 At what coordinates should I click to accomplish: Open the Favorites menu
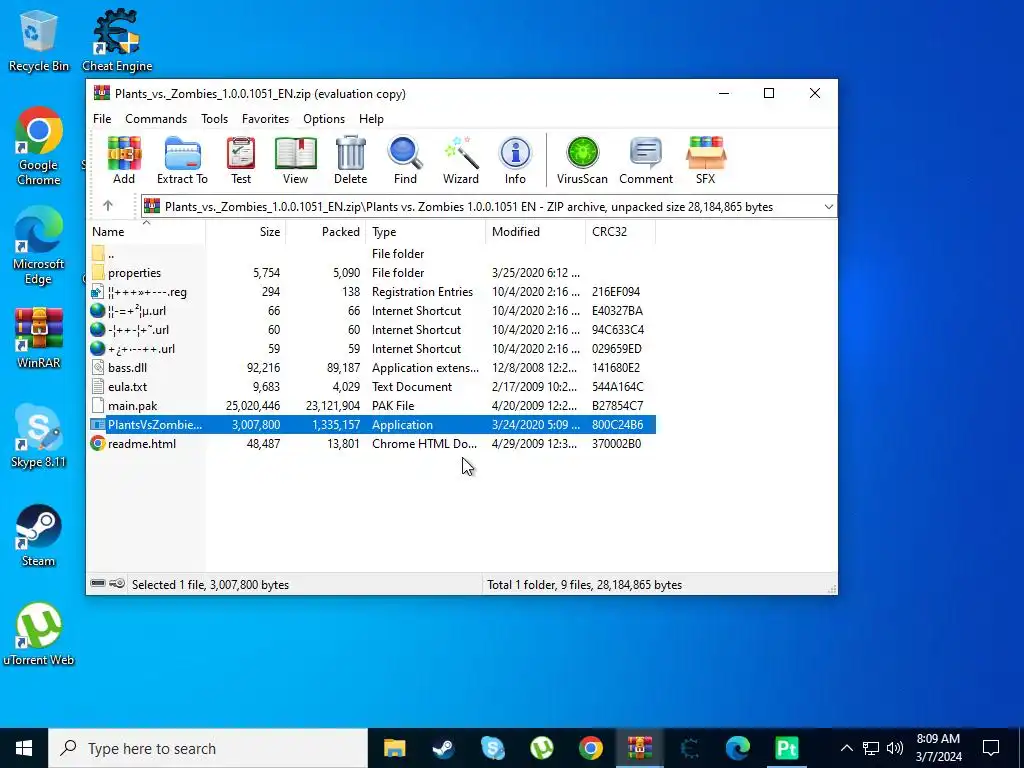pos(265,119)
